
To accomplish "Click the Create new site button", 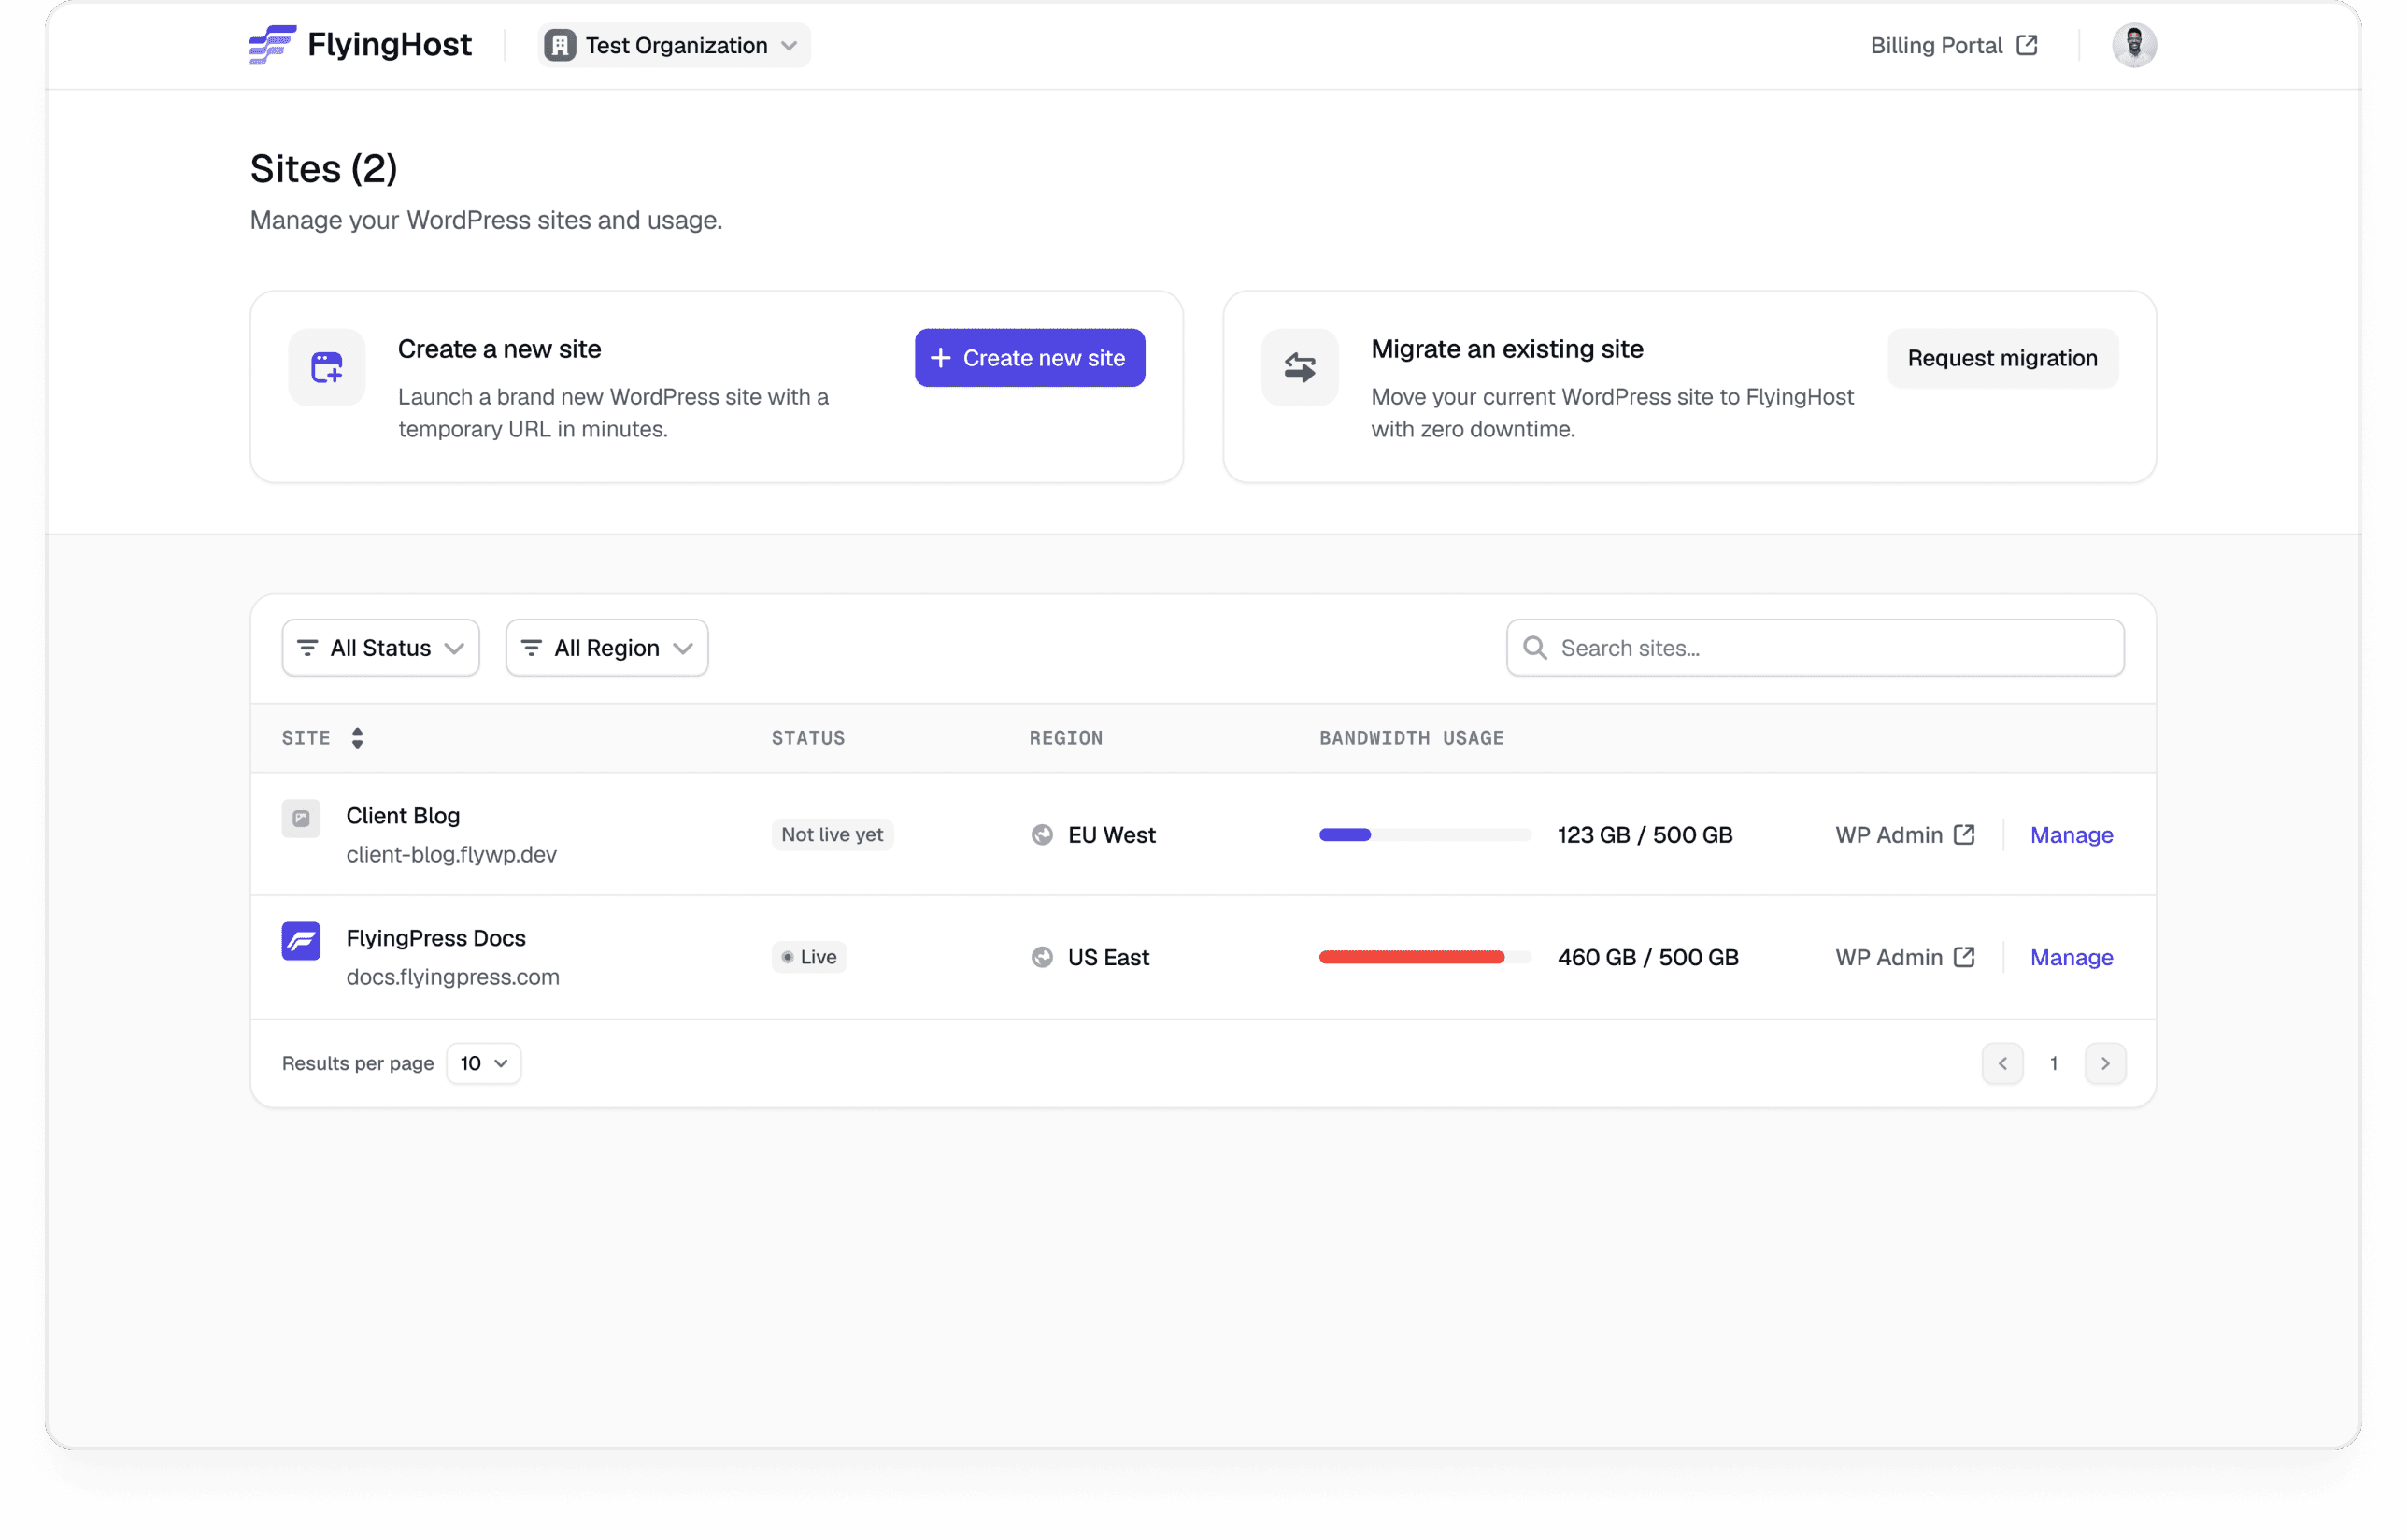I will pyautogui.click(x=1029, y=358).
